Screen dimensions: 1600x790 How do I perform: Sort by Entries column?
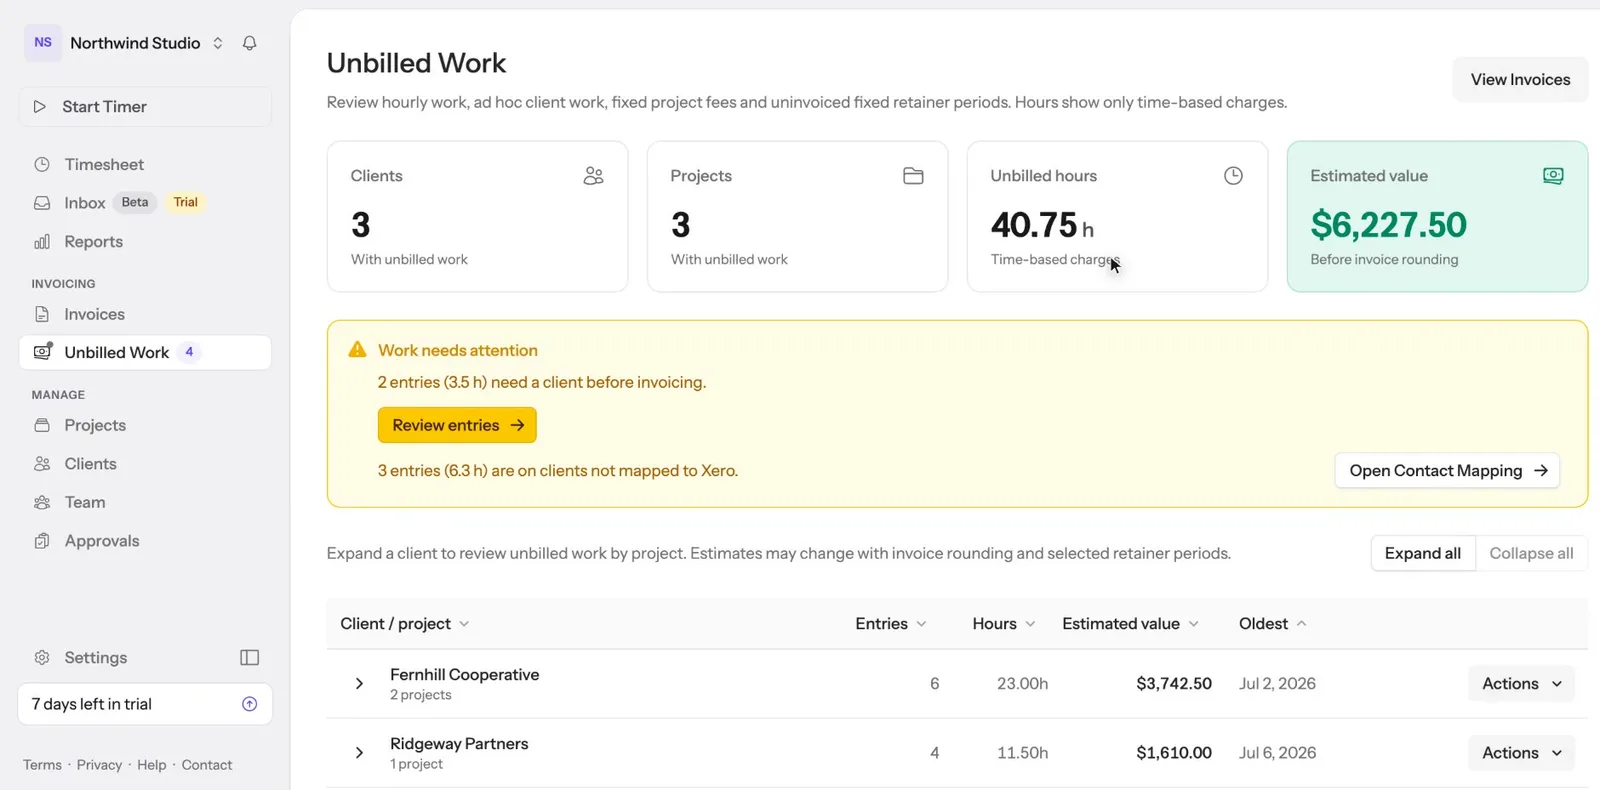(891, 624)
